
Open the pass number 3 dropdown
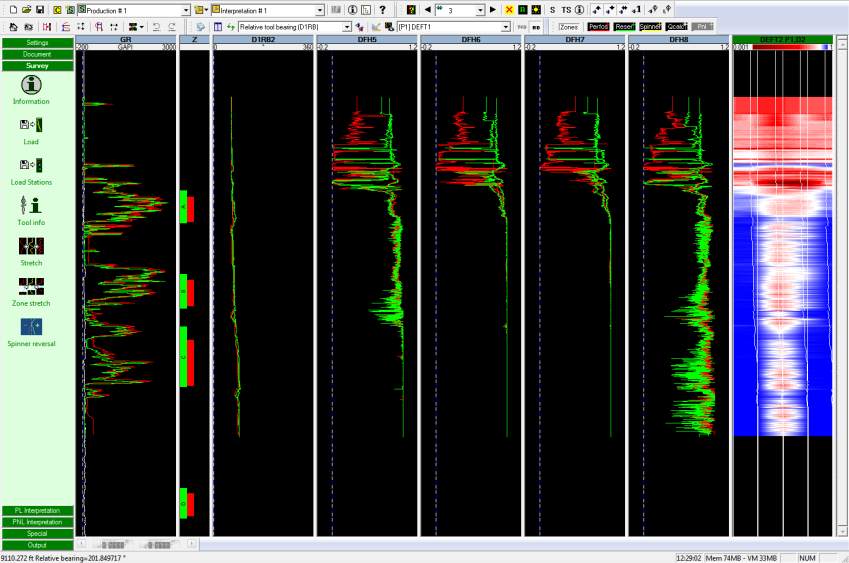tap(480, 10)
